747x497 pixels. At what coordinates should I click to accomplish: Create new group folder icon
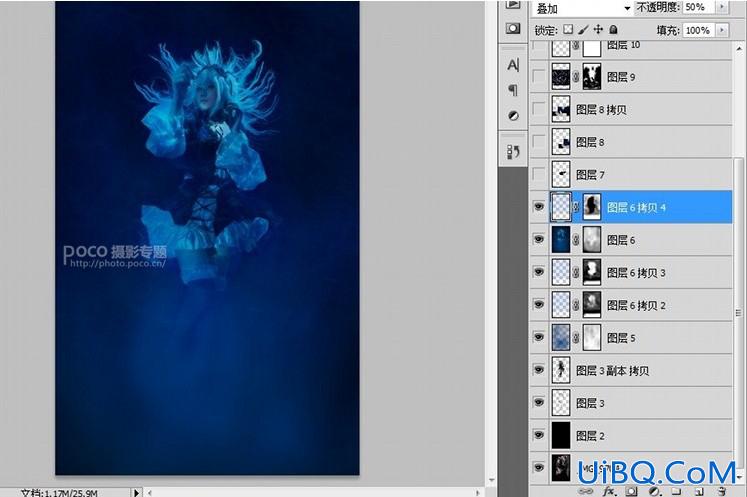(x=676, y=491)
